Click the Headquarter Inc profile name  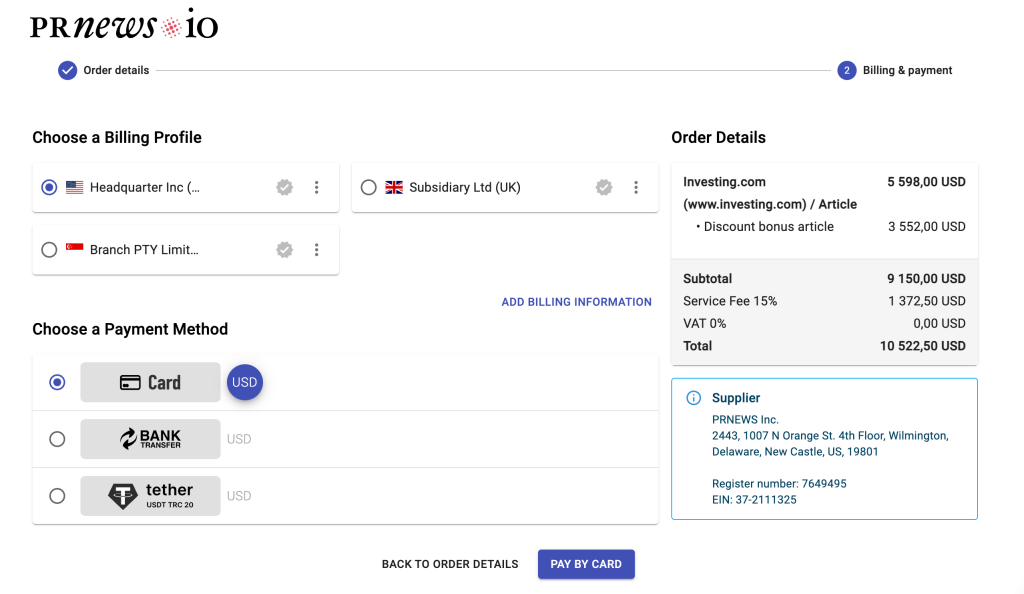145,187
